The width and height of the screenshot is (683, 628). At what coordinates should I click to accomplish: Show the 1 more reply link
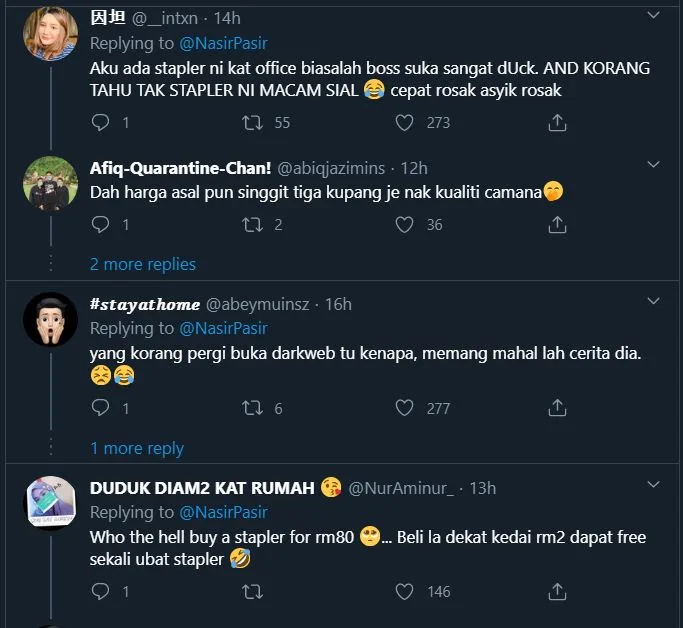point(137,448)
